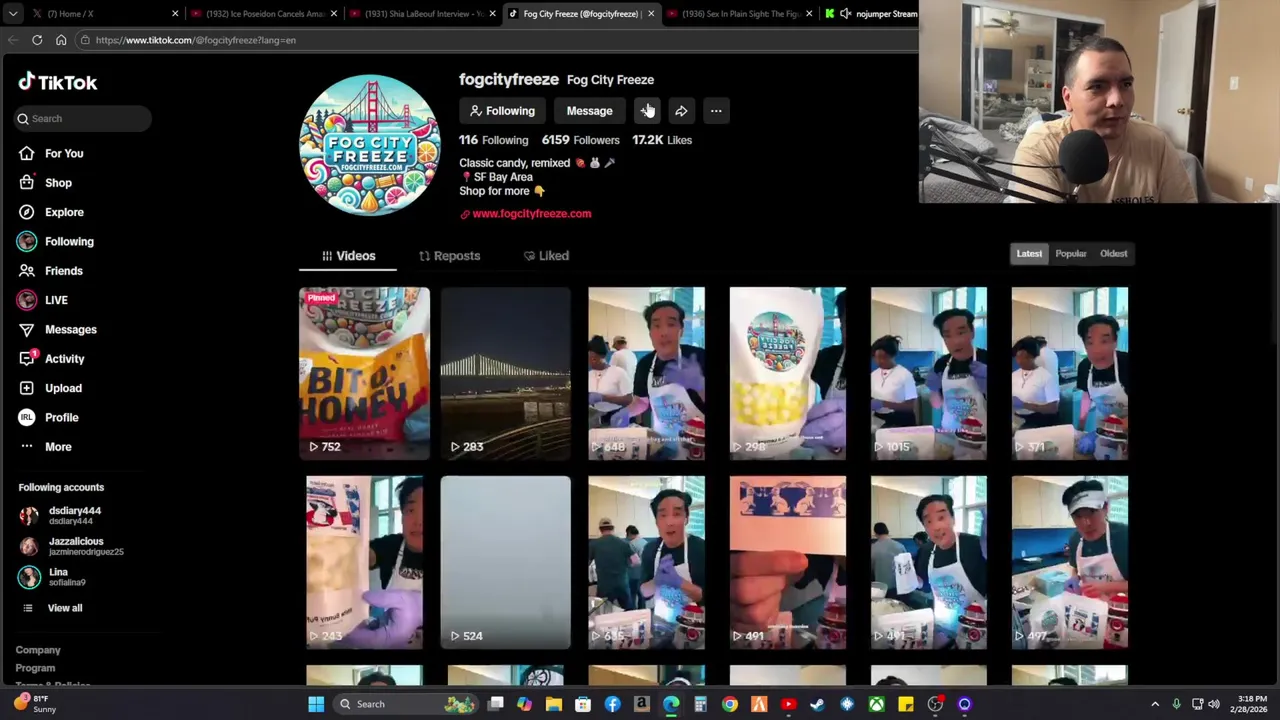Open the yellow candy bag video, 298 views

(787, 374)
